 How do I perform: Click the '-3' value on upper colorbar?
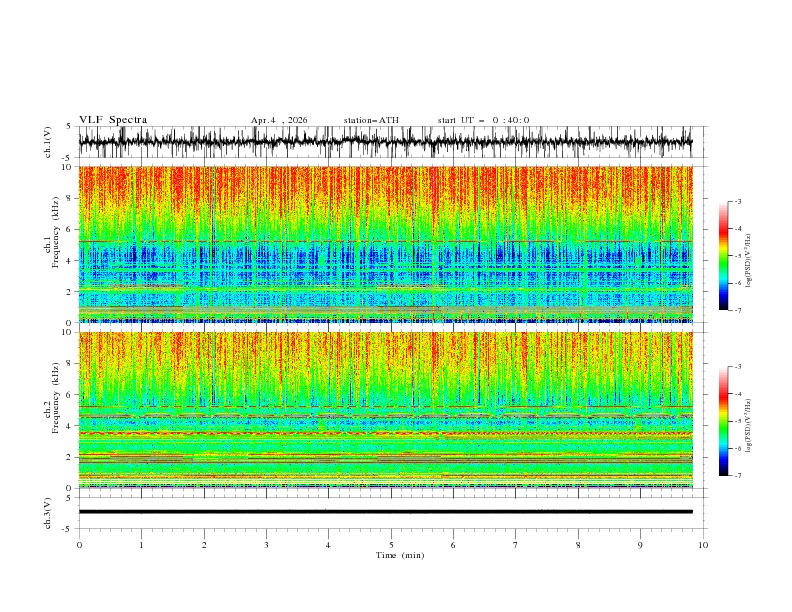coord(738,201)
